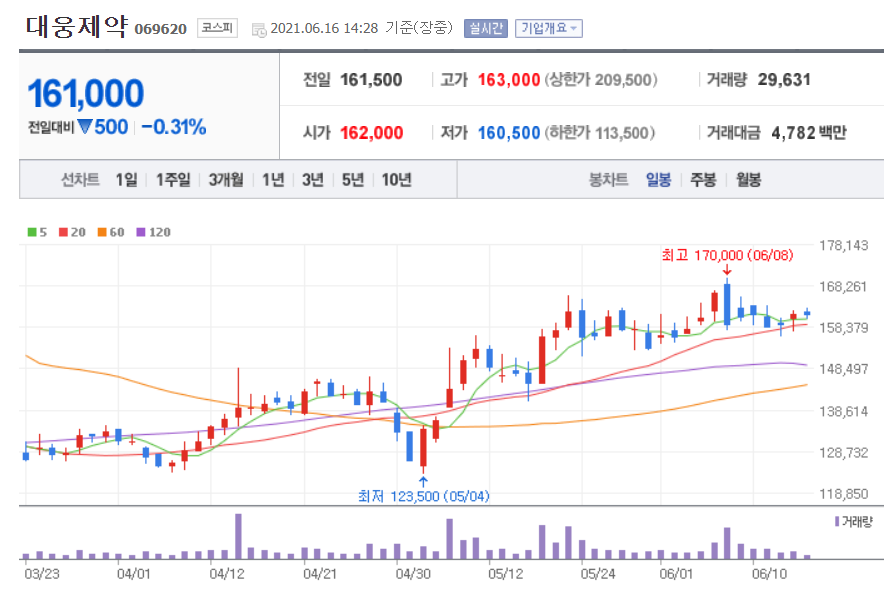Click trading volume value 29,631
The width and height of the screenshot is (884, 597).
pyautogui.click(x=784, y=80)
